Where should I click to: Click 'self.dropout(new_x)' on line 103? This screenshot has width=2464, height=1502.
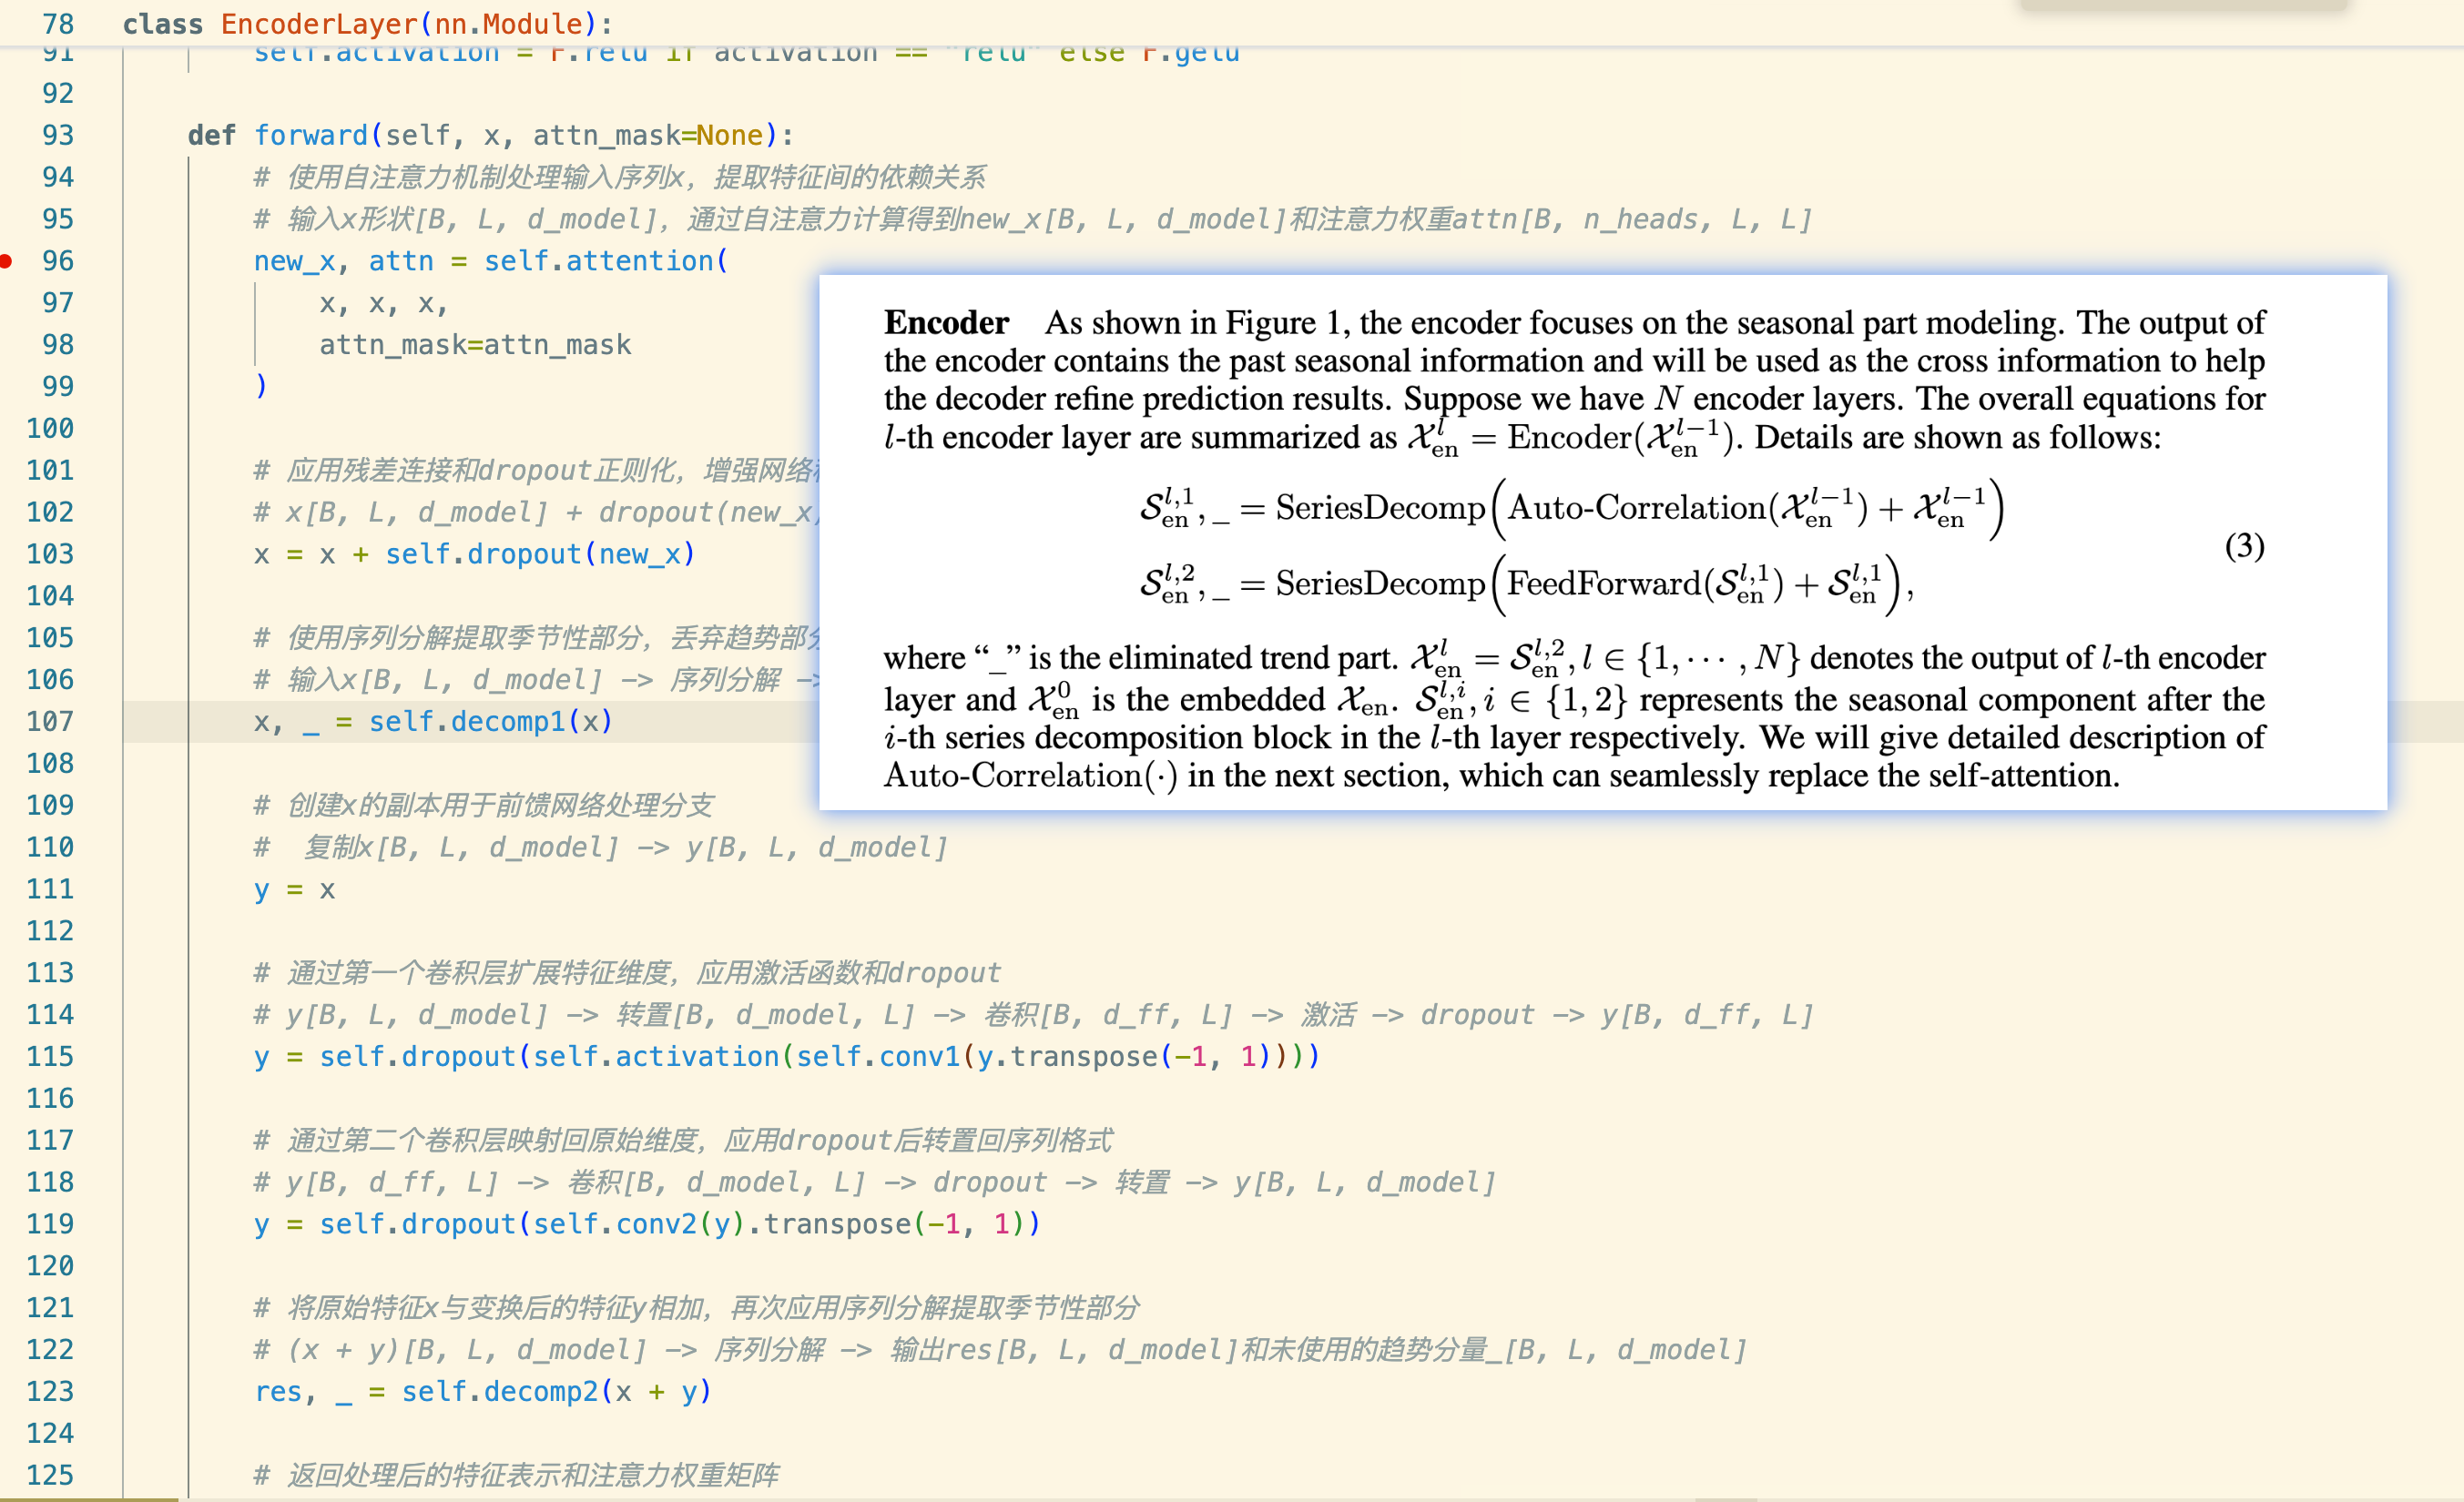tap(539, 554)
